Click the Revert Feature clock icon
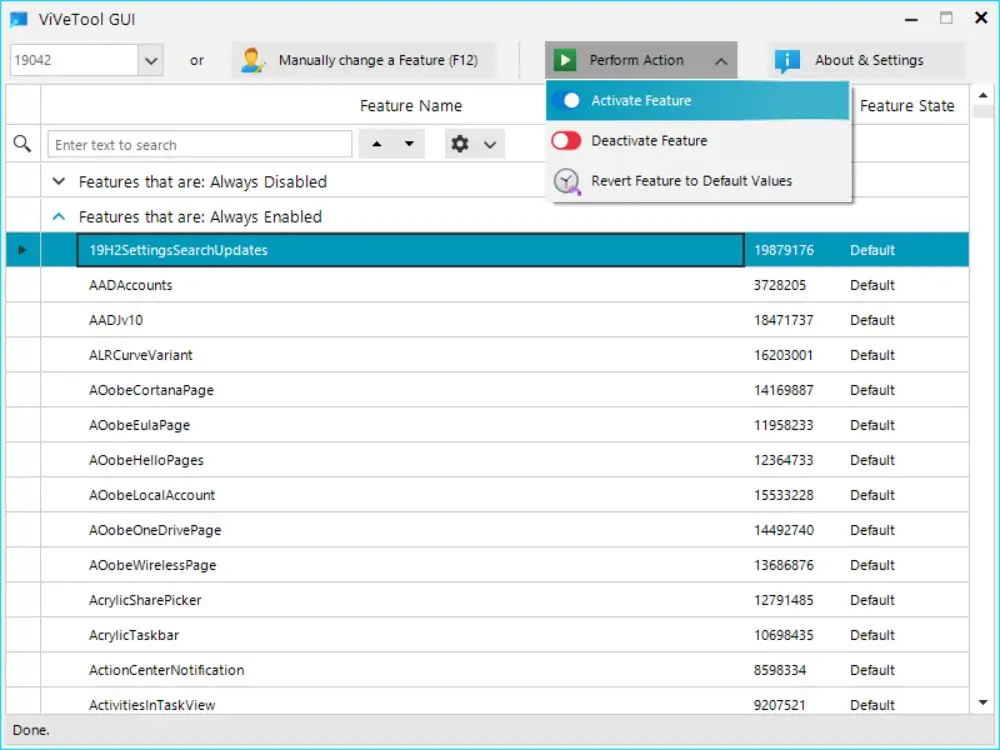 [x=567, y=181]
